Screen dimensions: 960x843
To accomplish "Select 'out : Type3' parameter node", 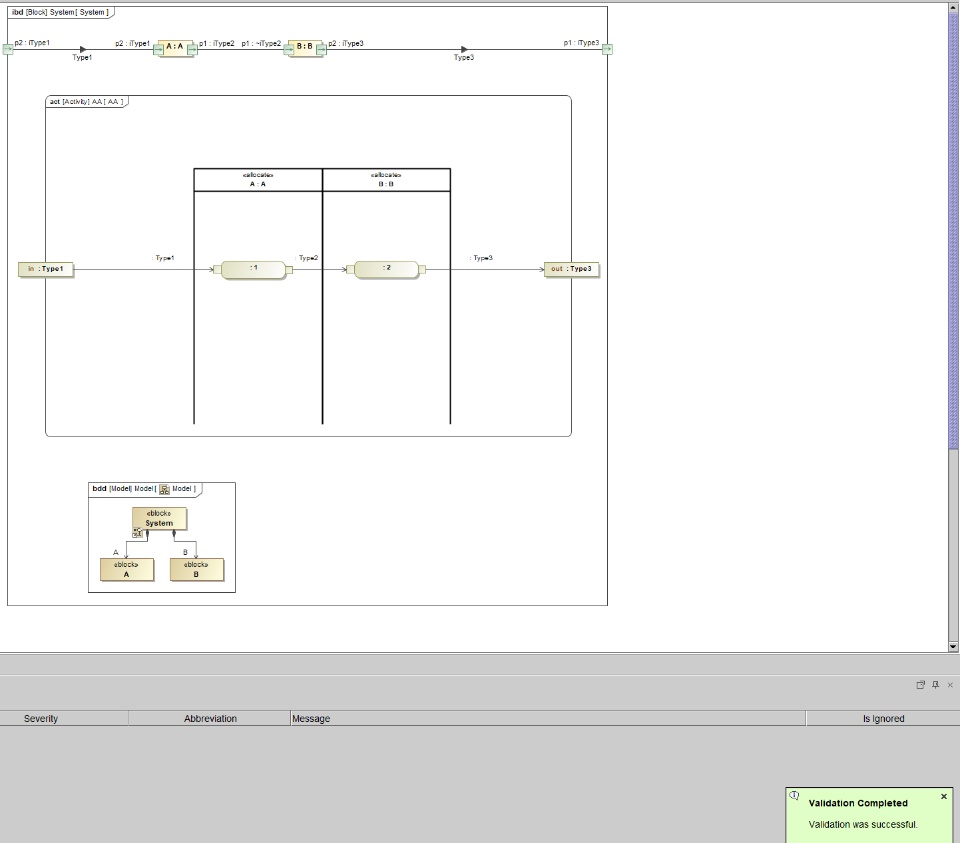I will coord(571,269).
